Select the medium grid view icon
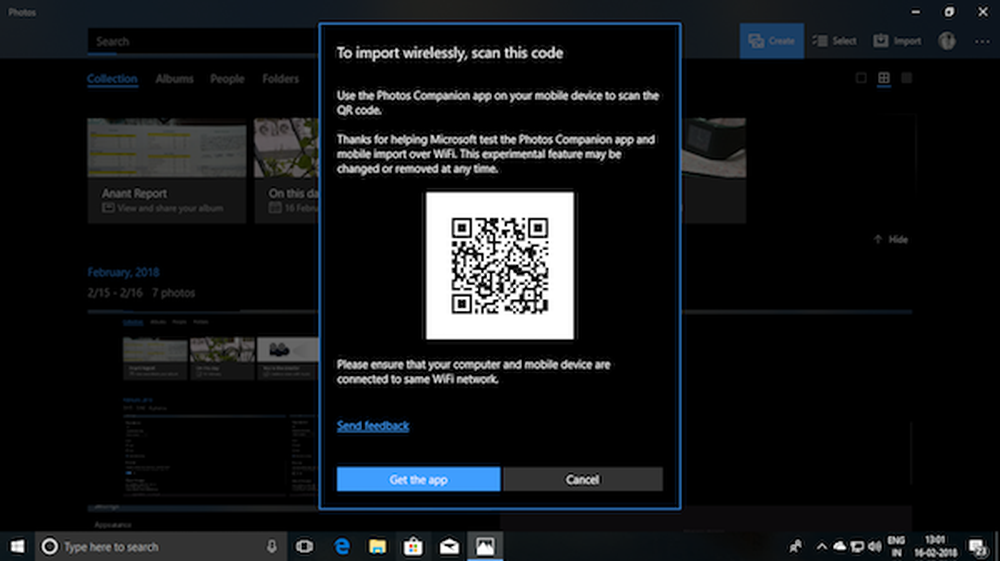 (x=884, y=78)
